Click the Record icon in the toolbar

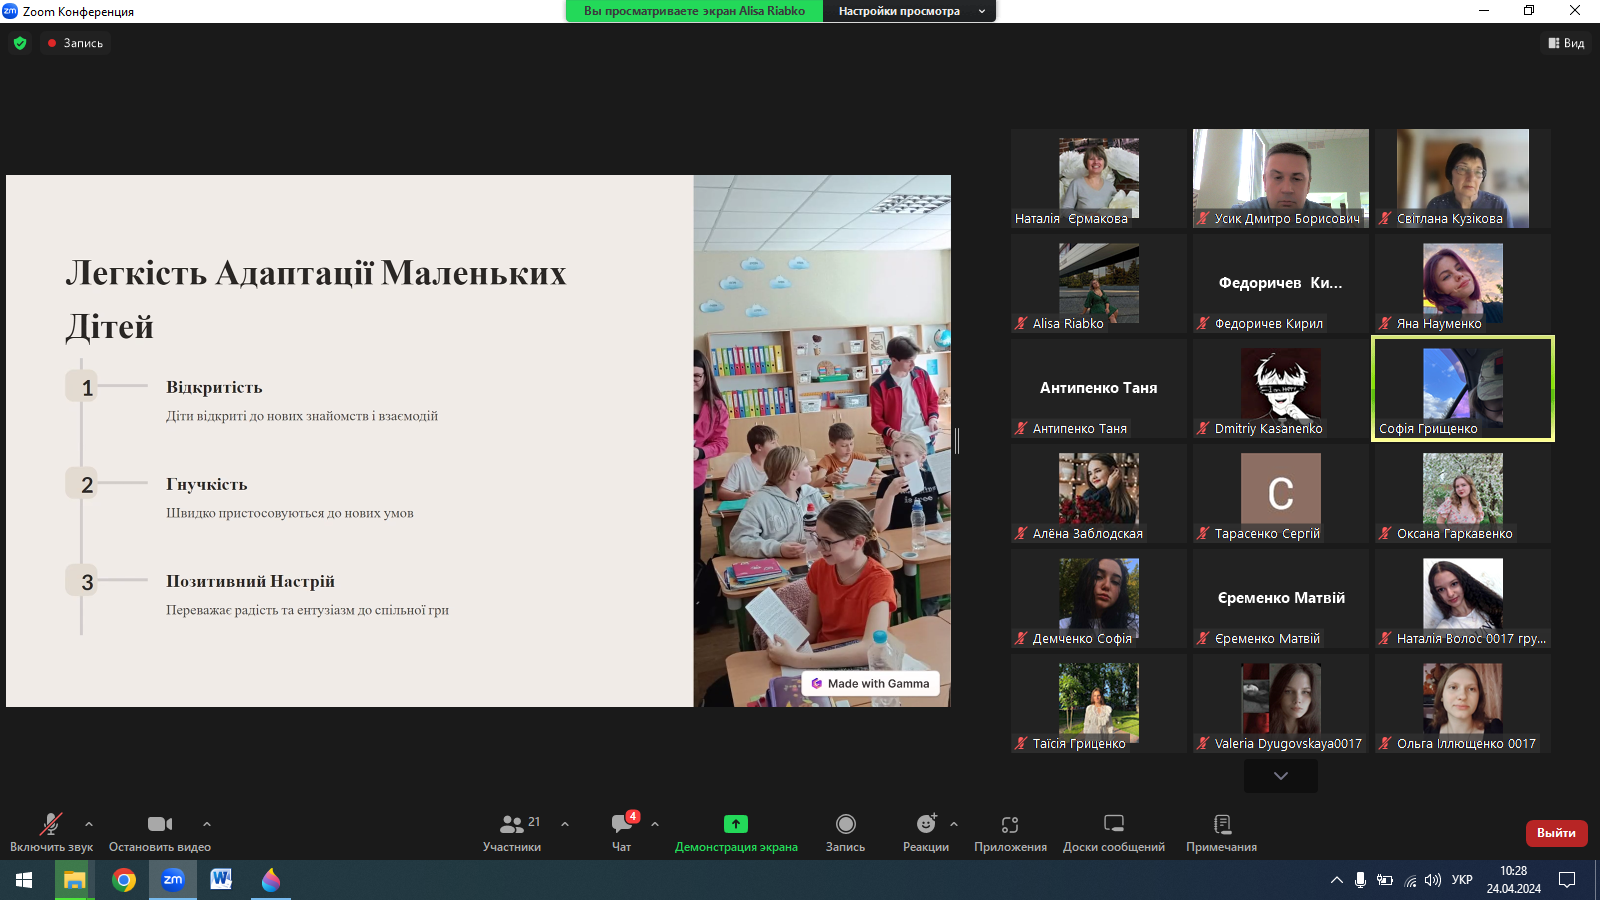click(846, 824)
